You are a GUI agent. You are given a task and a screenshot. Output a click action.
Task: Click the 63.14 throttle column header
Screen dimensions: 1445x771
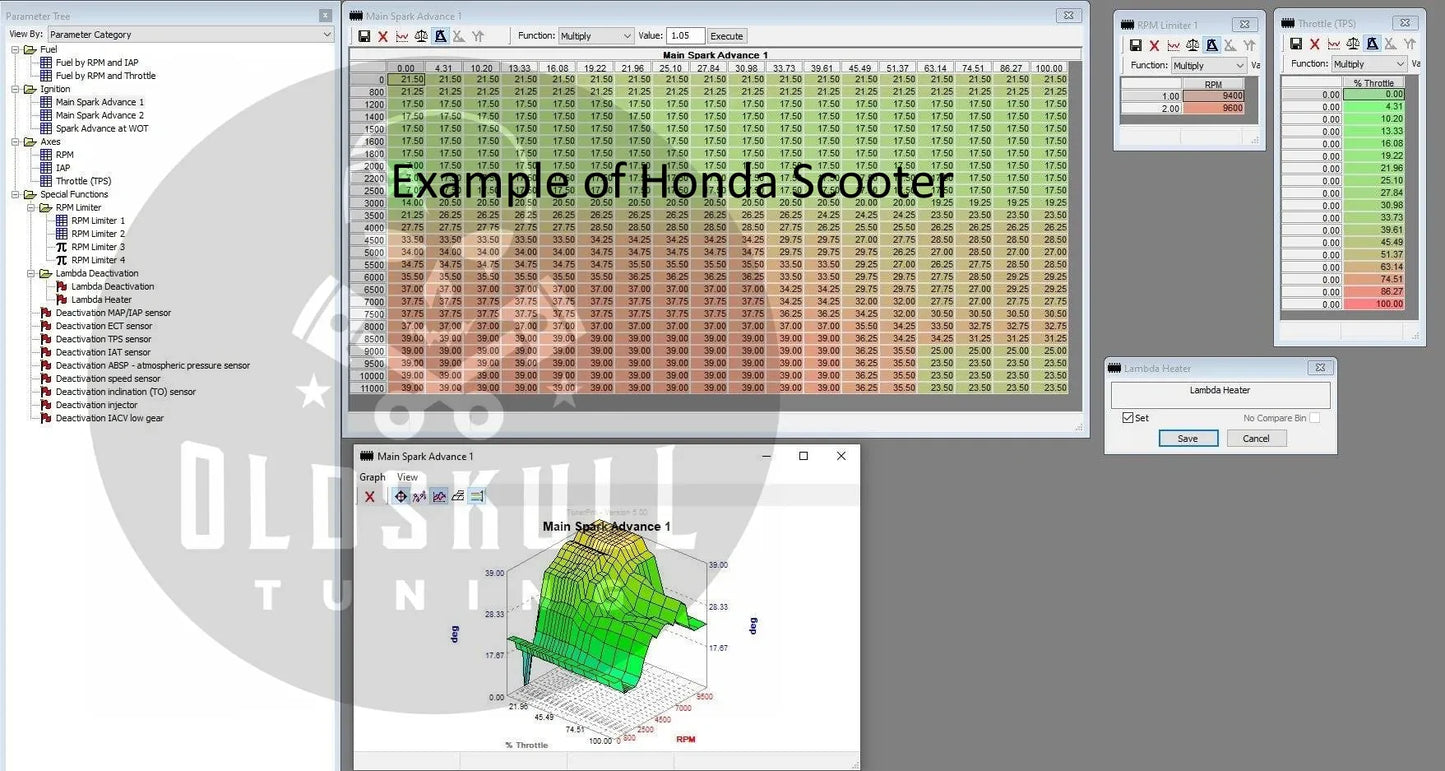pyautogui.click(x=935, y=68)
